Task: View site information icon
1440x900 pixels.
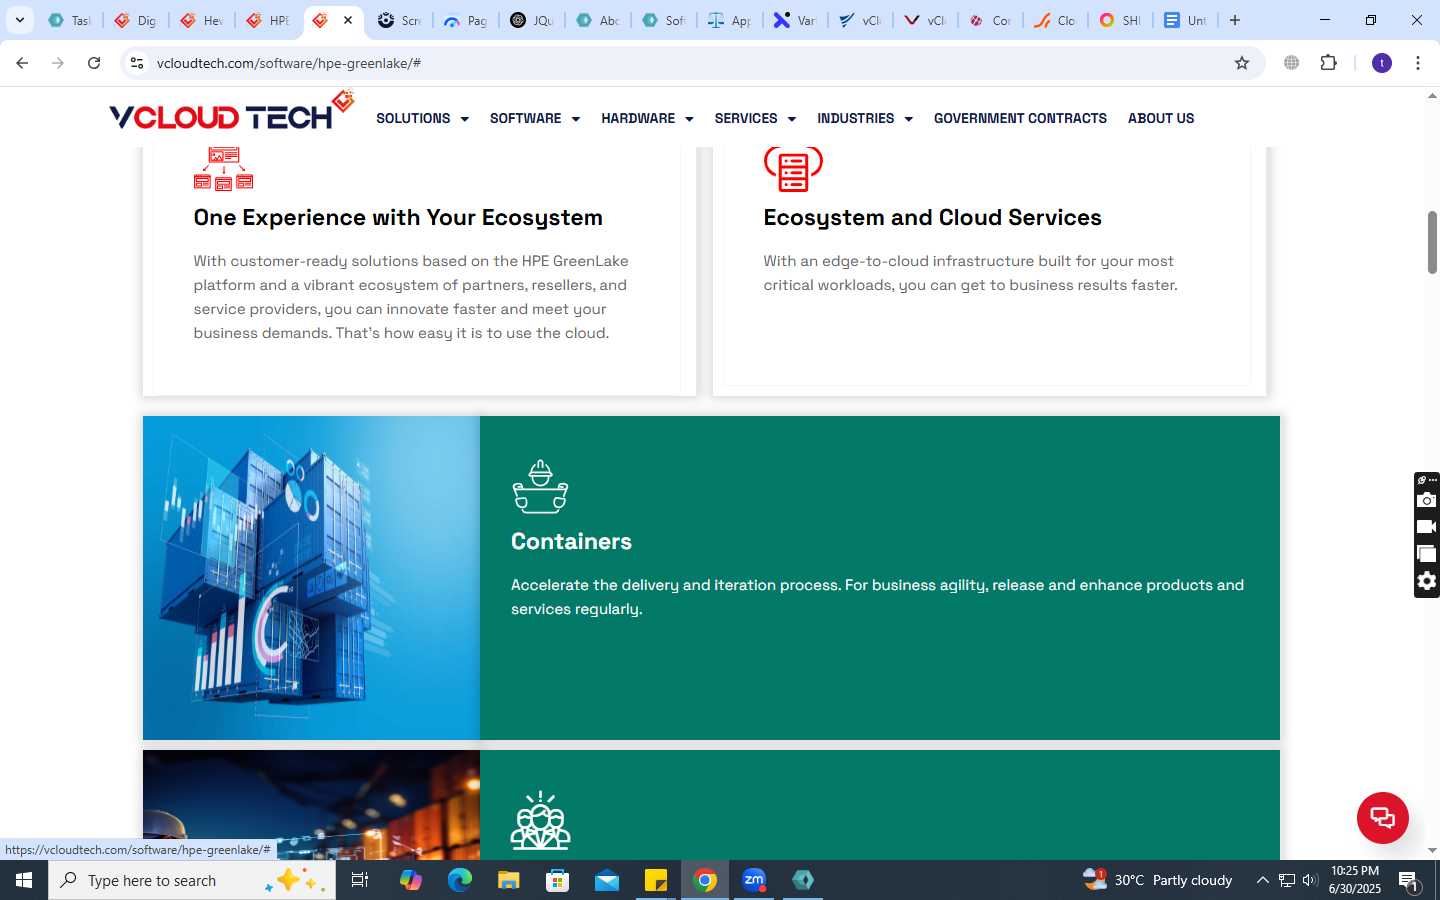Action: tap(137, 63)
